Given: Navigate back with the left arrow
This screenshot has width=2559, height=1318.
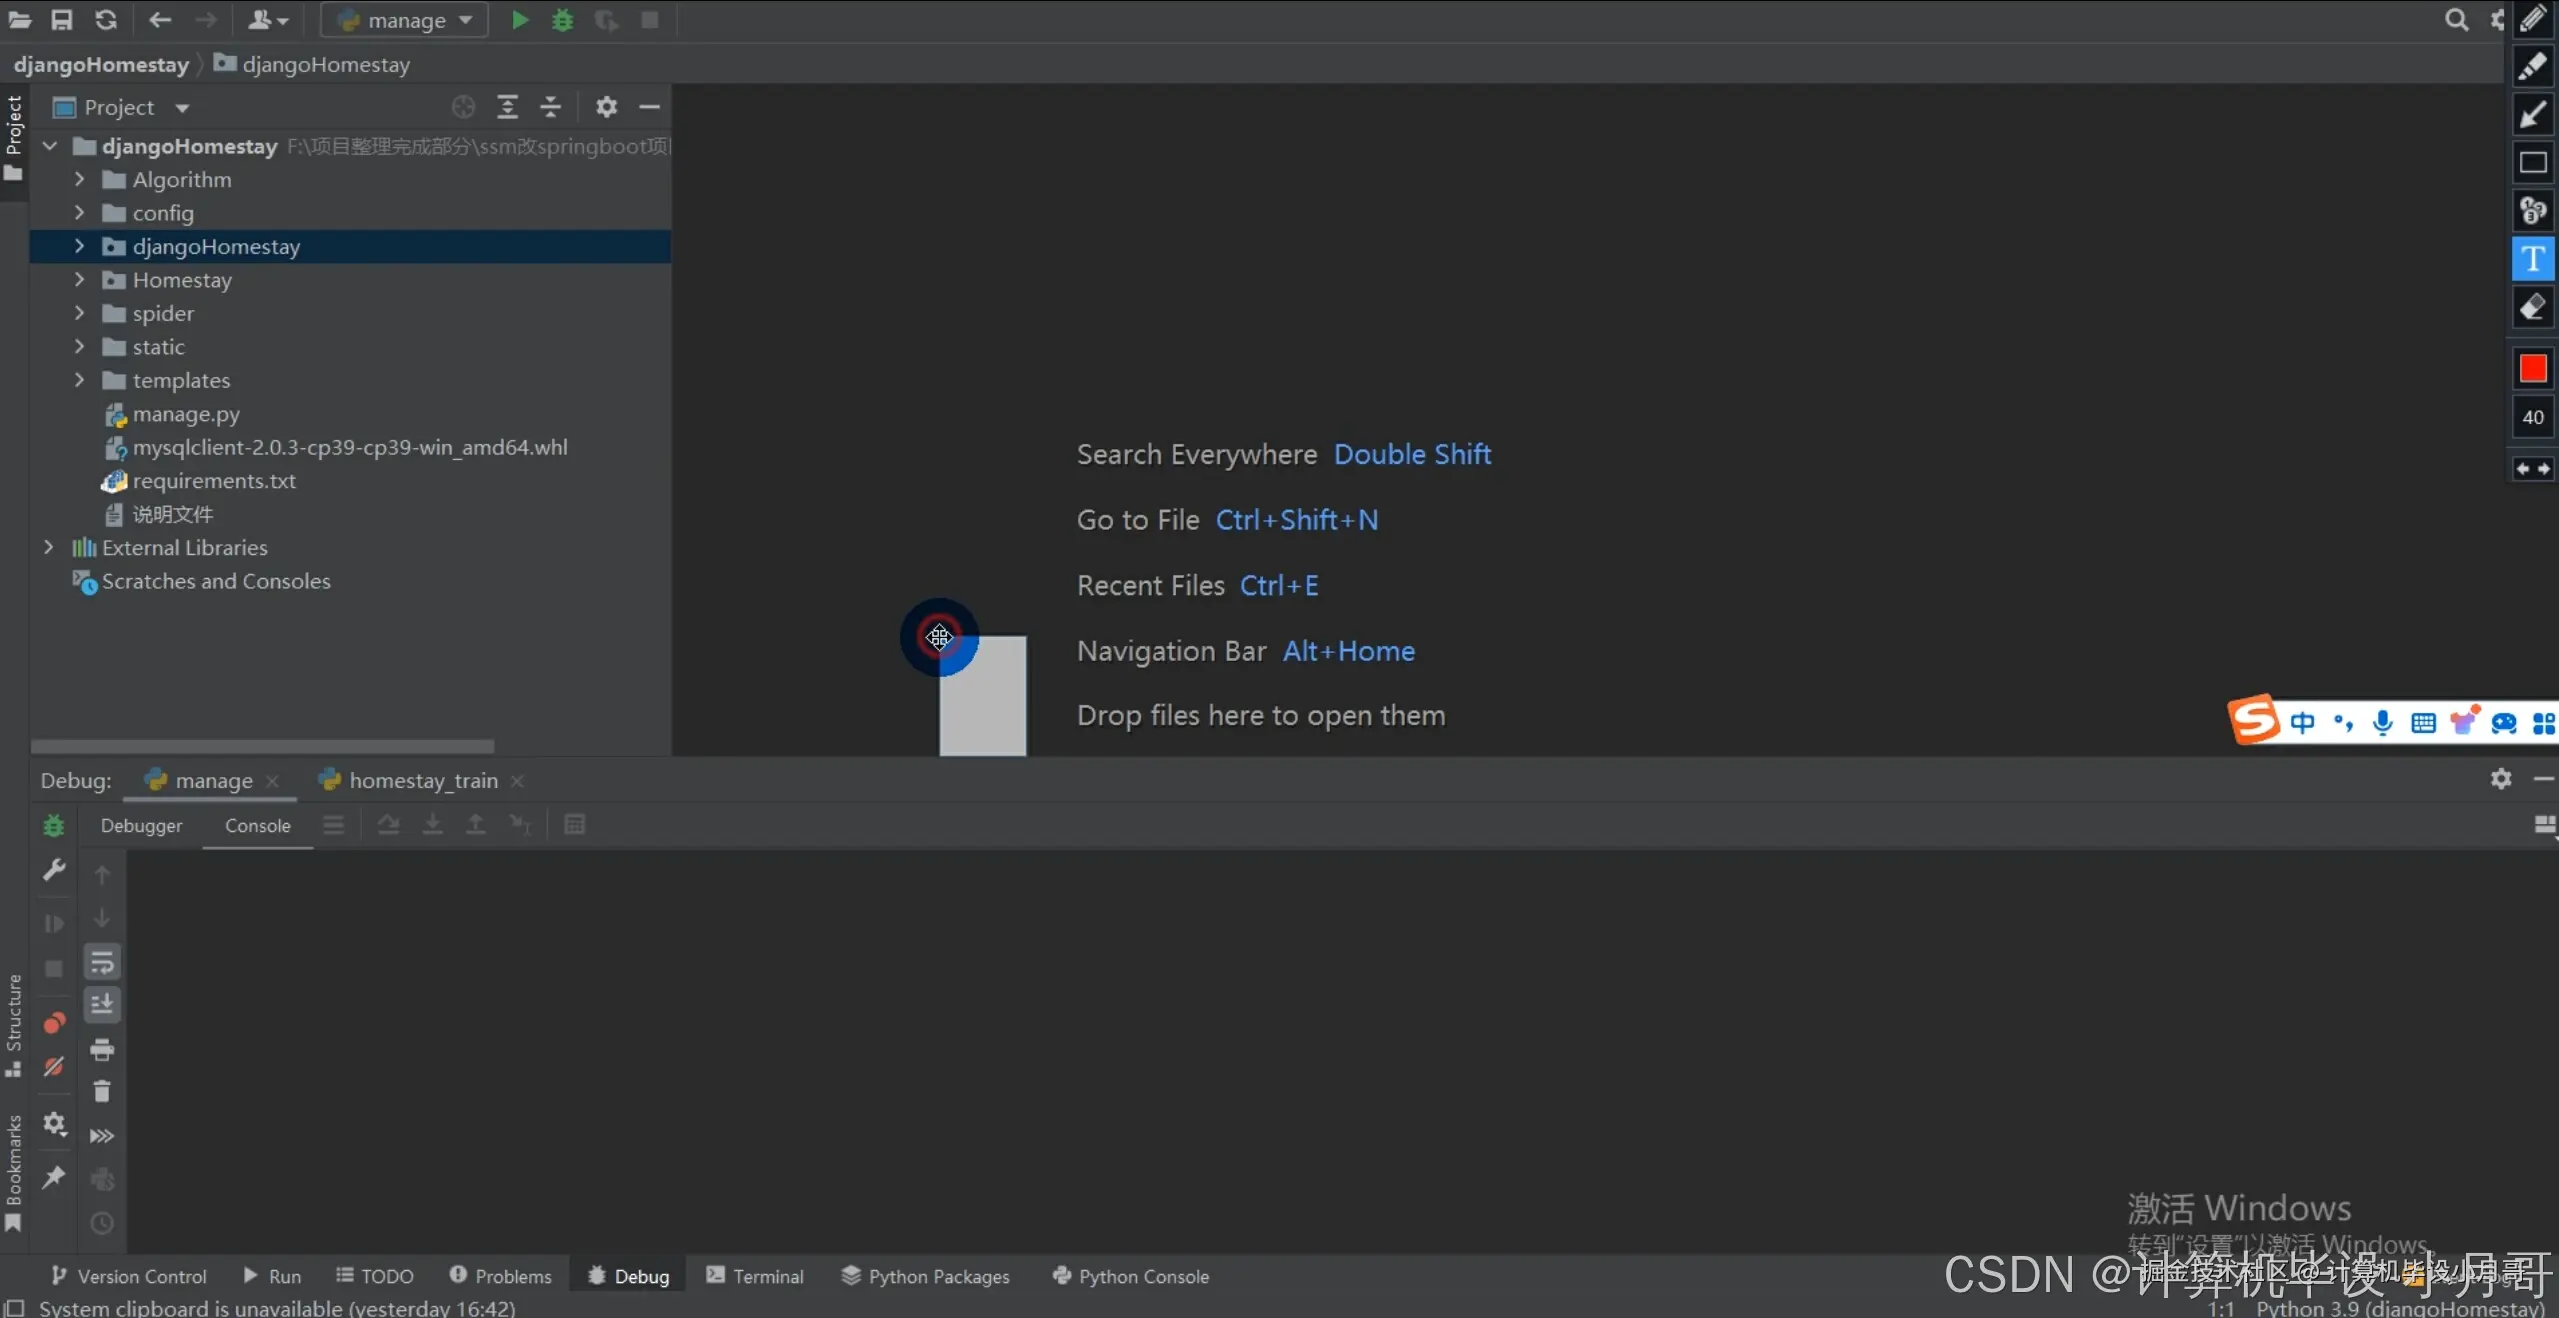Looking at the screenshot, I should 160,20.
